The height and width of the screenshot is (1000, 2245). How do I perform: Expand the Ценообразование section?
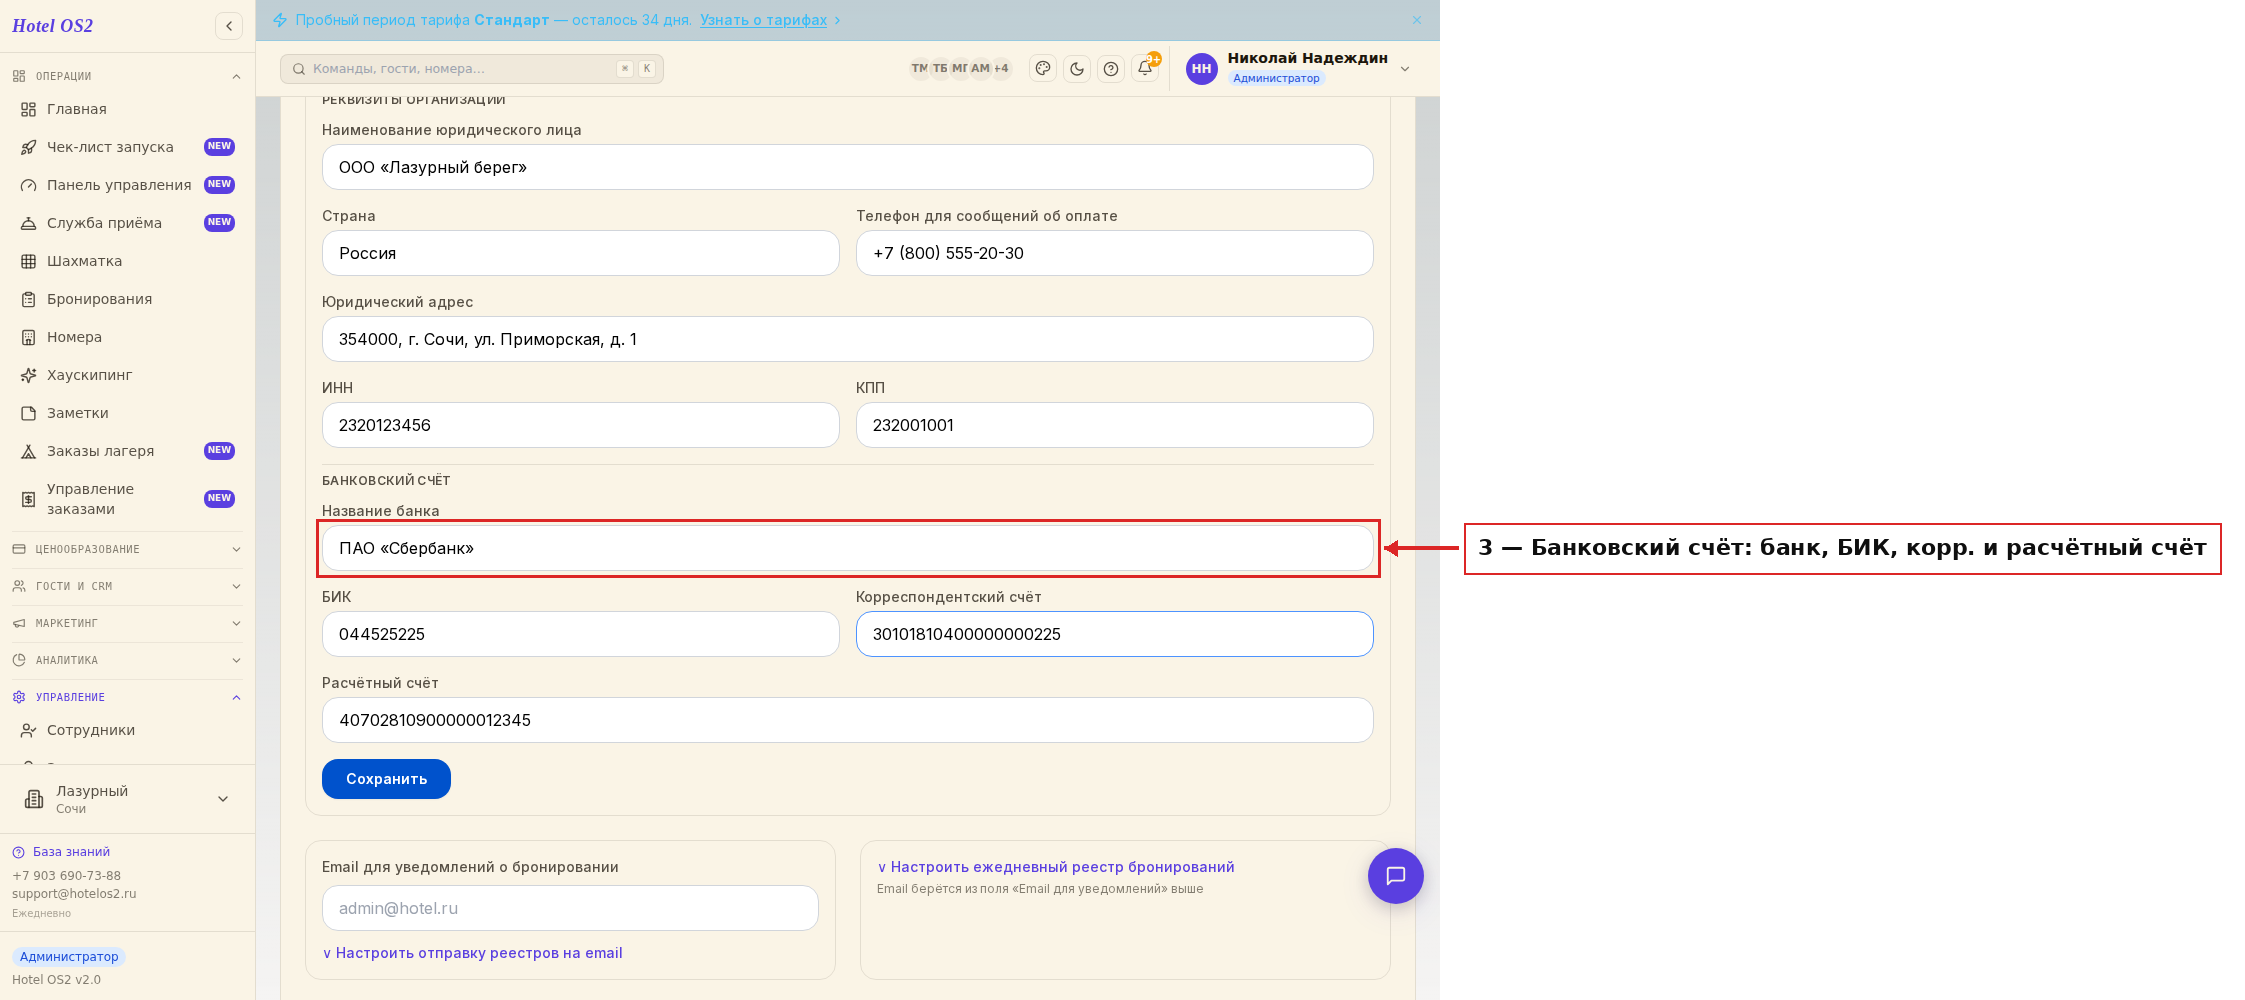(x=127, y=549)
